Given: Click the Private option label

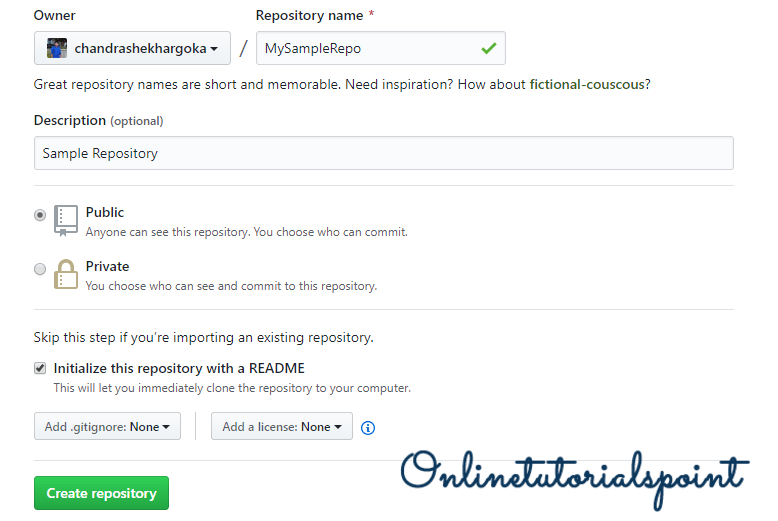Looking at the screenshot, I should (107, 266).
